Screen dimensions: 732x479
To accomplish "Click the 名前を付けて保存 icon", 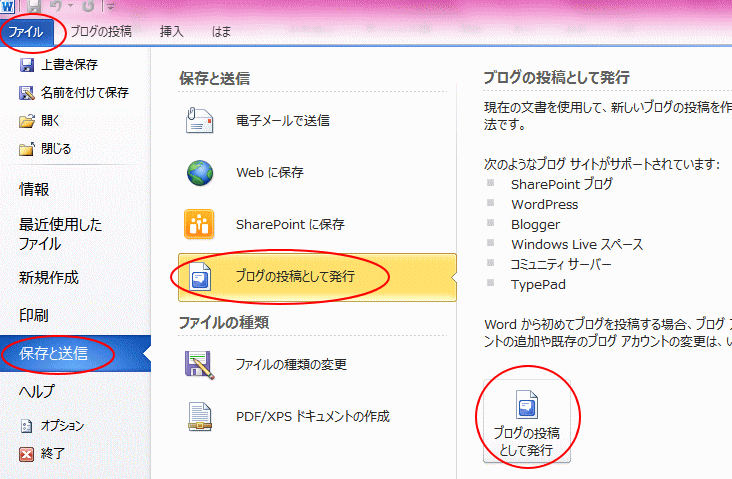I will (x=27, y=93).
